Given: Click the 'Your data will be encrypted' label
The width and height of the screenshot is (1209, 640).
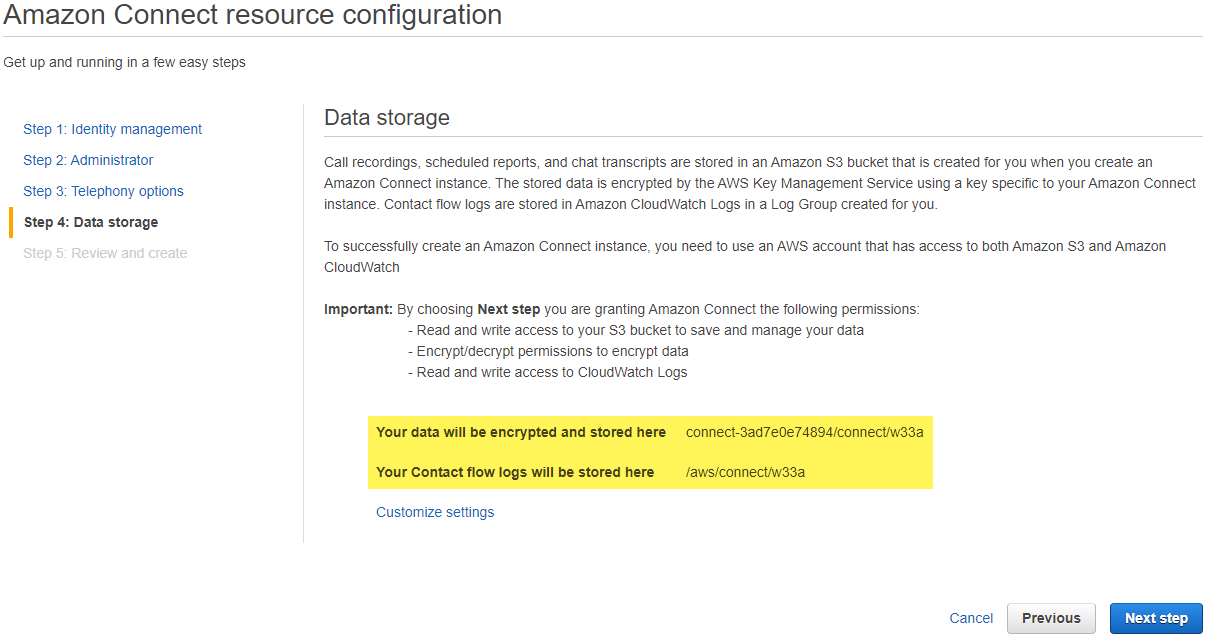Looking at the screenshot, I should pyautogui.click(x=521, y=432).
